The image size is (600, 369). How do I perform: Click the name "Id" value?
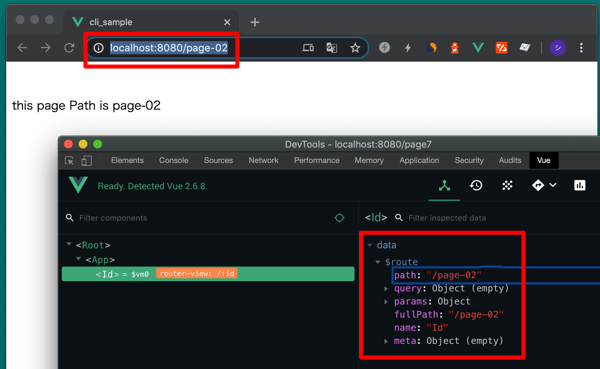[x=437, y=328]
